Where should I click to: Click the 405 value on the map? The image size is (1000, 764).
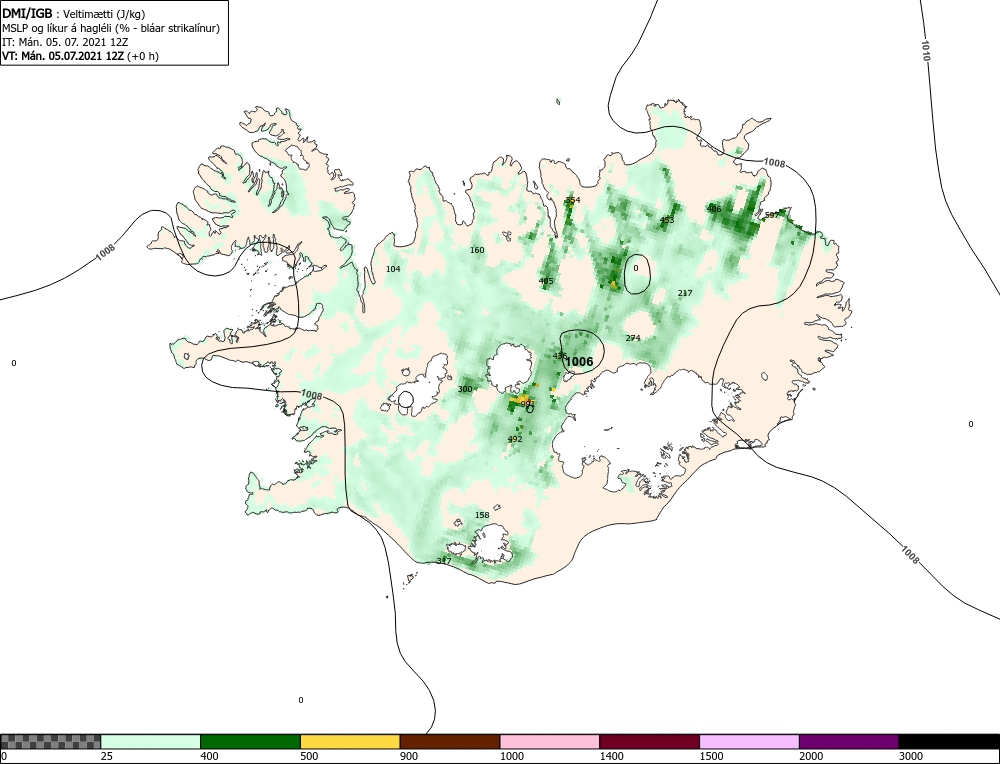pyautogui.click(x=546, y=281)
